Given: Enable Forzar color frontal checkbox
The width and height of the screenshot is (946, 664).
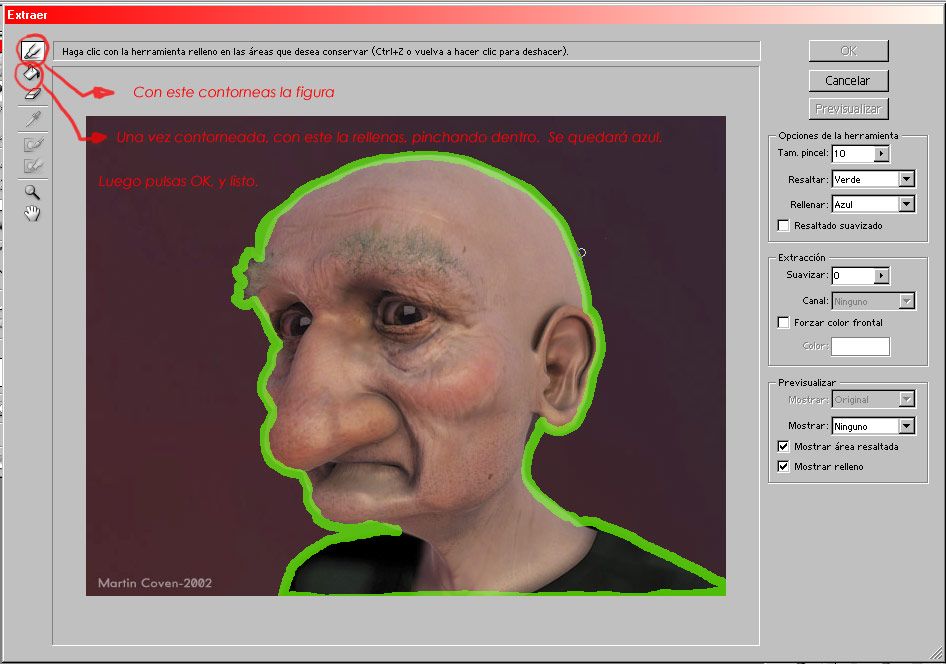Looking at the screenshot, I should pos(783,323).
